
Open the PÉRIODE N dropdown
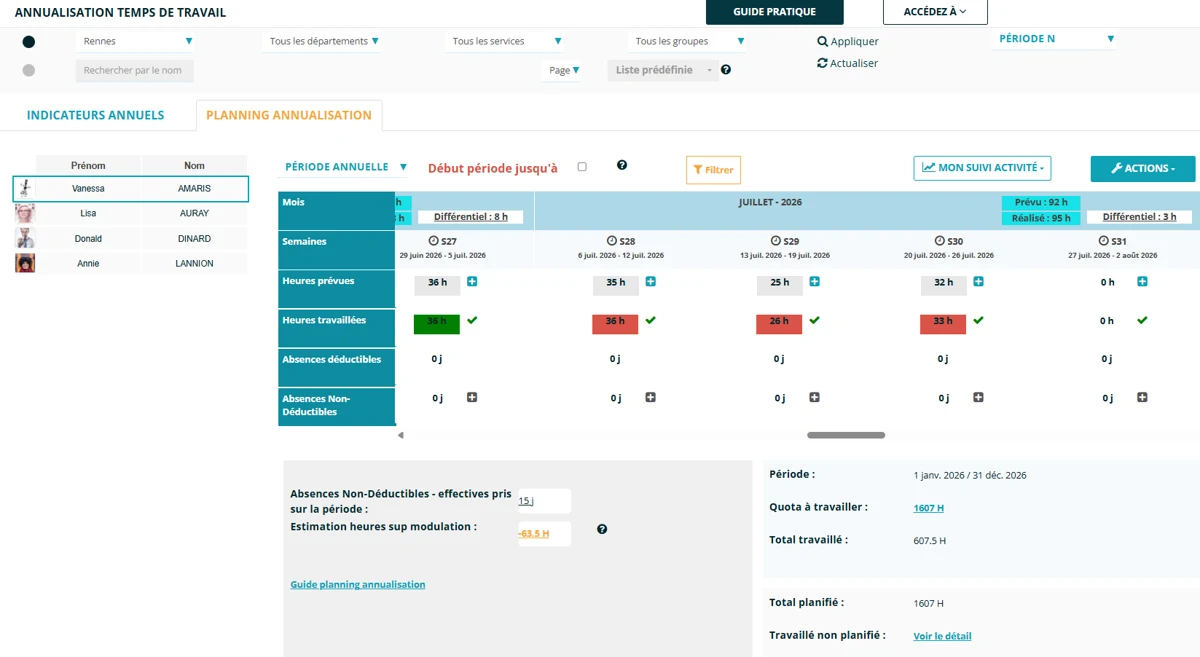pyautogui.click(x=1055, y=39)
